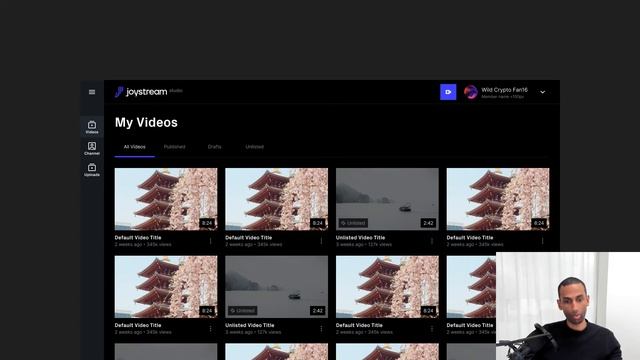This screenshot has width=640, height=360.
Task: Open the second-row Unlisted video thumbnail
Action: [x=276, y=287]
